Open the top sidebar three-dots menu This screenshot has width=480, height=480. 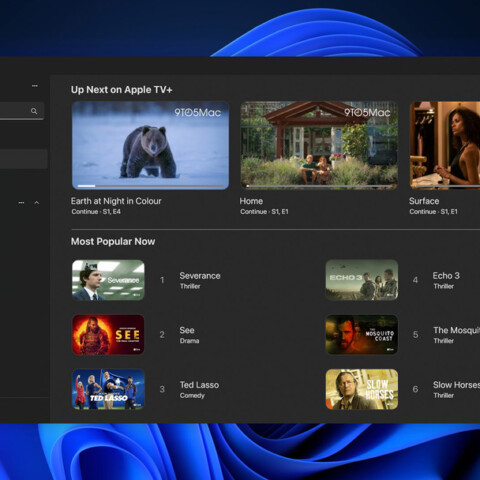tap(35, 86)
